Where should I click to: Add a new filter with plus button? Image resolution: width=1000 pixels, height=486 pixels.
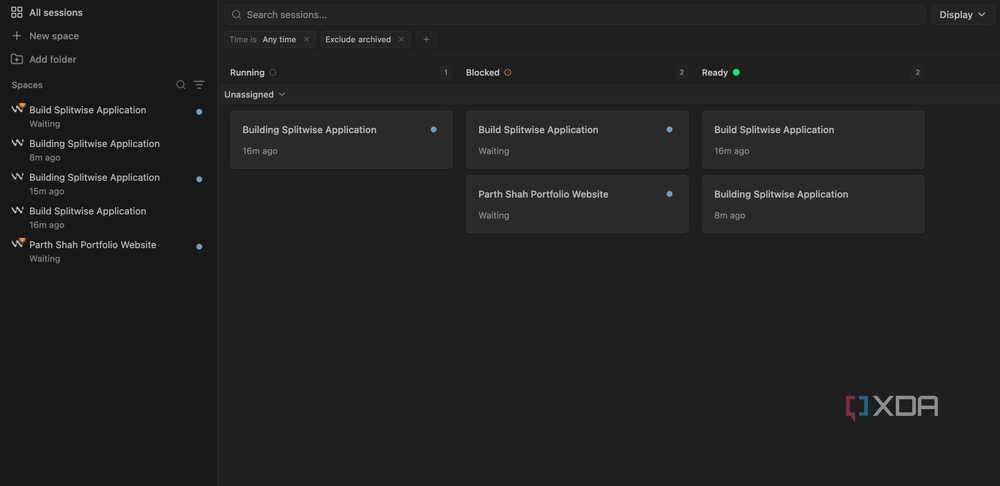[x=427, y=40]
